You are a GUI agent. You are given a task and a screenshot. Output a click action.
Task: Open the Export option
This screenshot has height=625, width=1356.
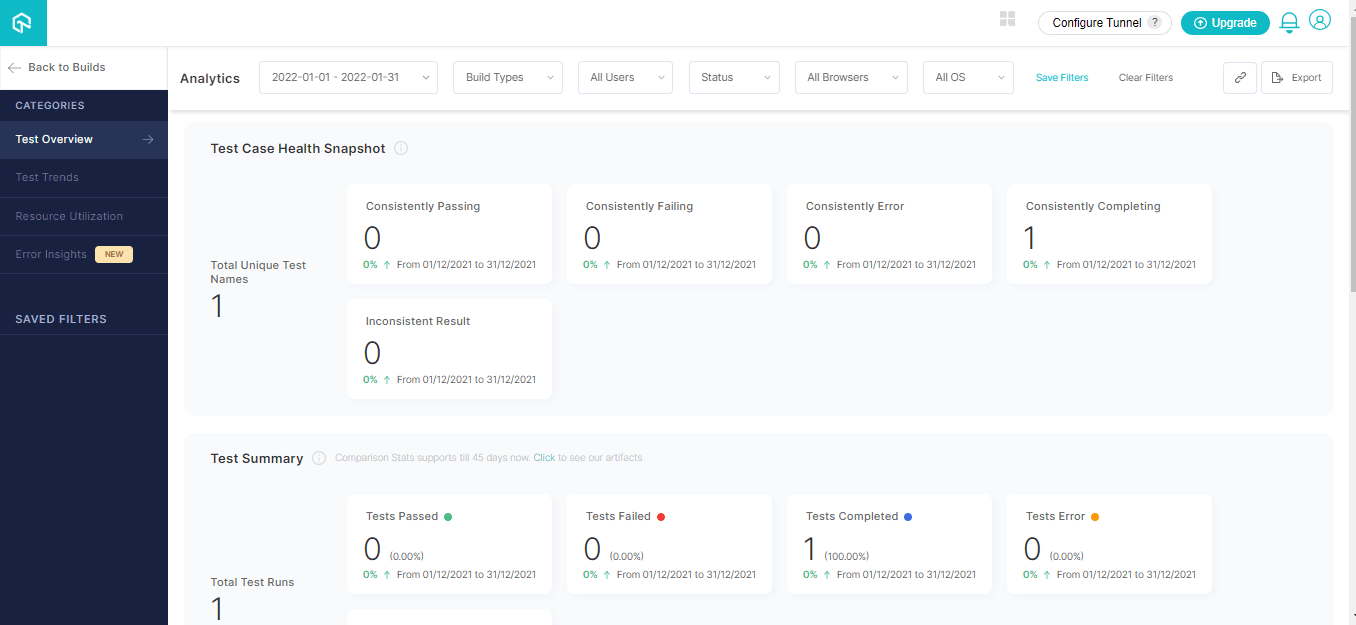pos(1296,77)
